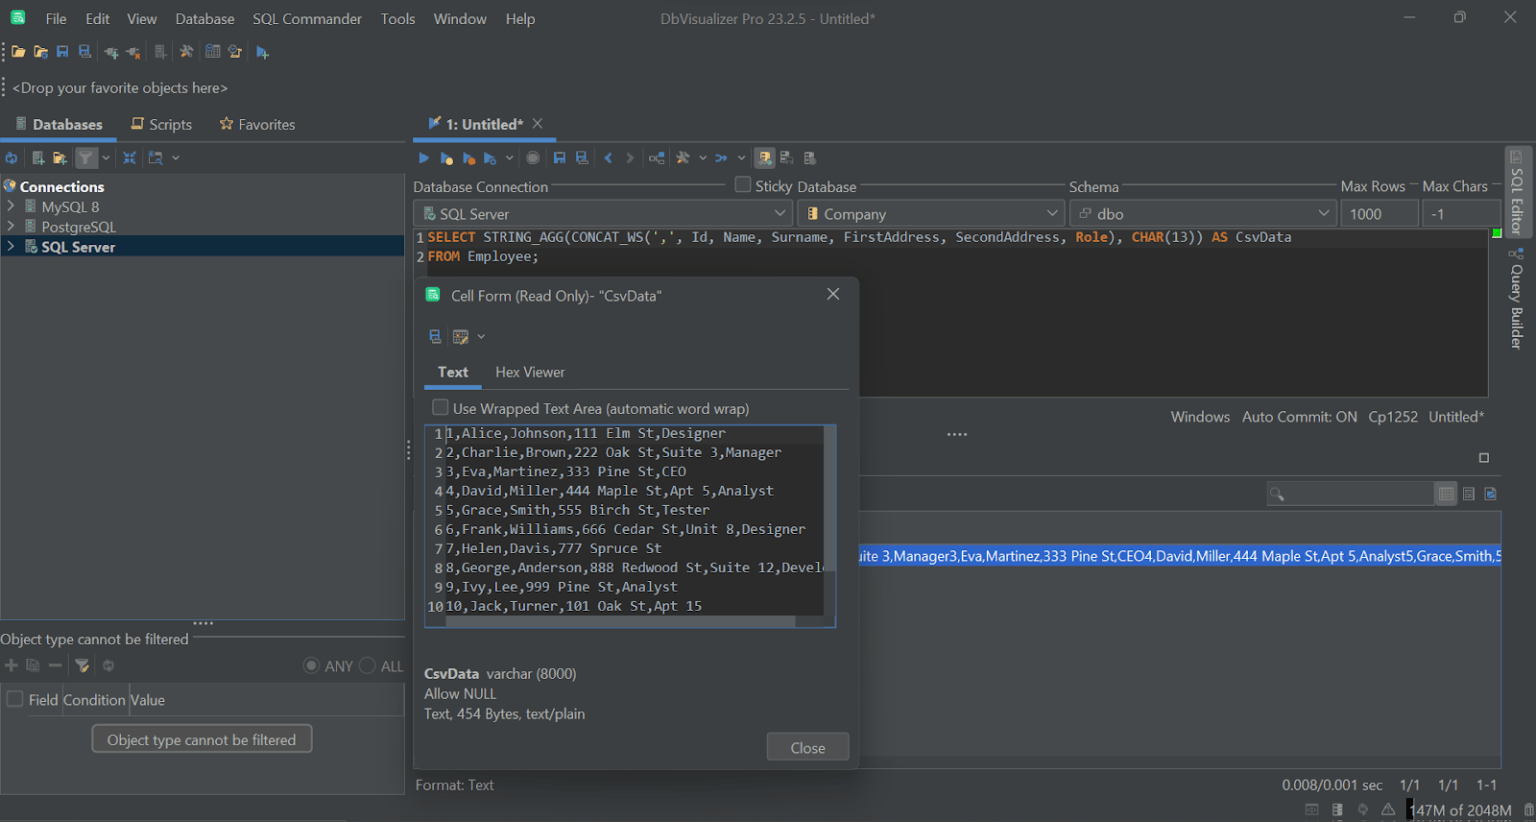This screenshot has height=822, width=1536.
Task: Open the Schema dropdown showing dbo
Action: pyautogui.click(x=1324, y=213)
